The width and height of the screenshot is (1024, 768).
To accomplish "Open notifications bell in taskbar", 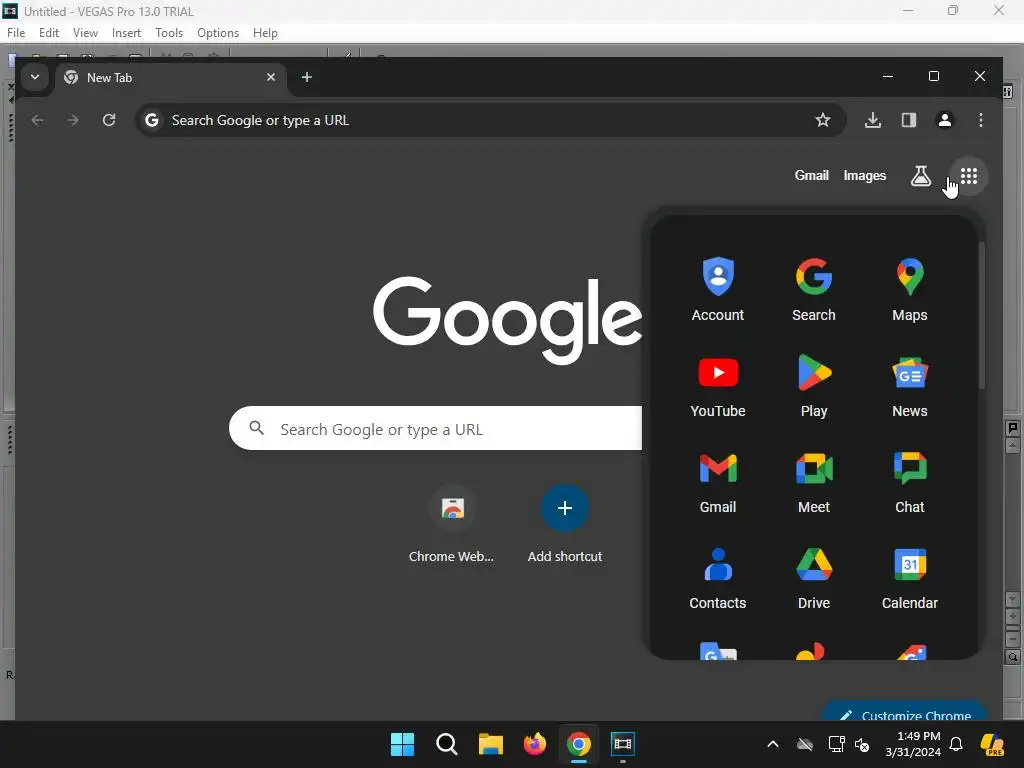I will [956, 744].
